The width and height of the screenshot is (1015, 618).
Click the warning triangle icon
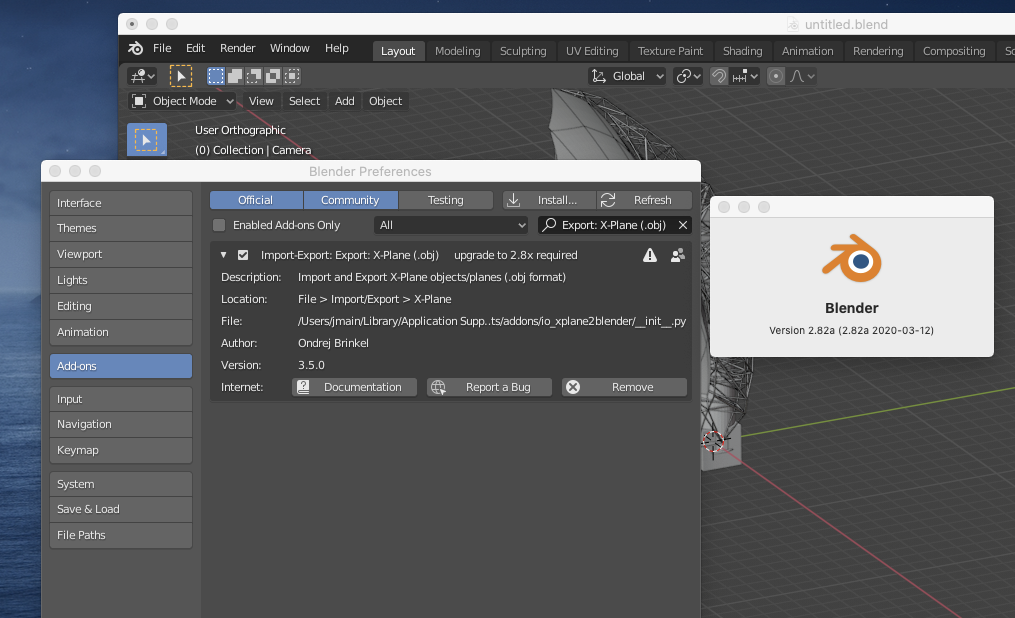click(x=650, y=256)
